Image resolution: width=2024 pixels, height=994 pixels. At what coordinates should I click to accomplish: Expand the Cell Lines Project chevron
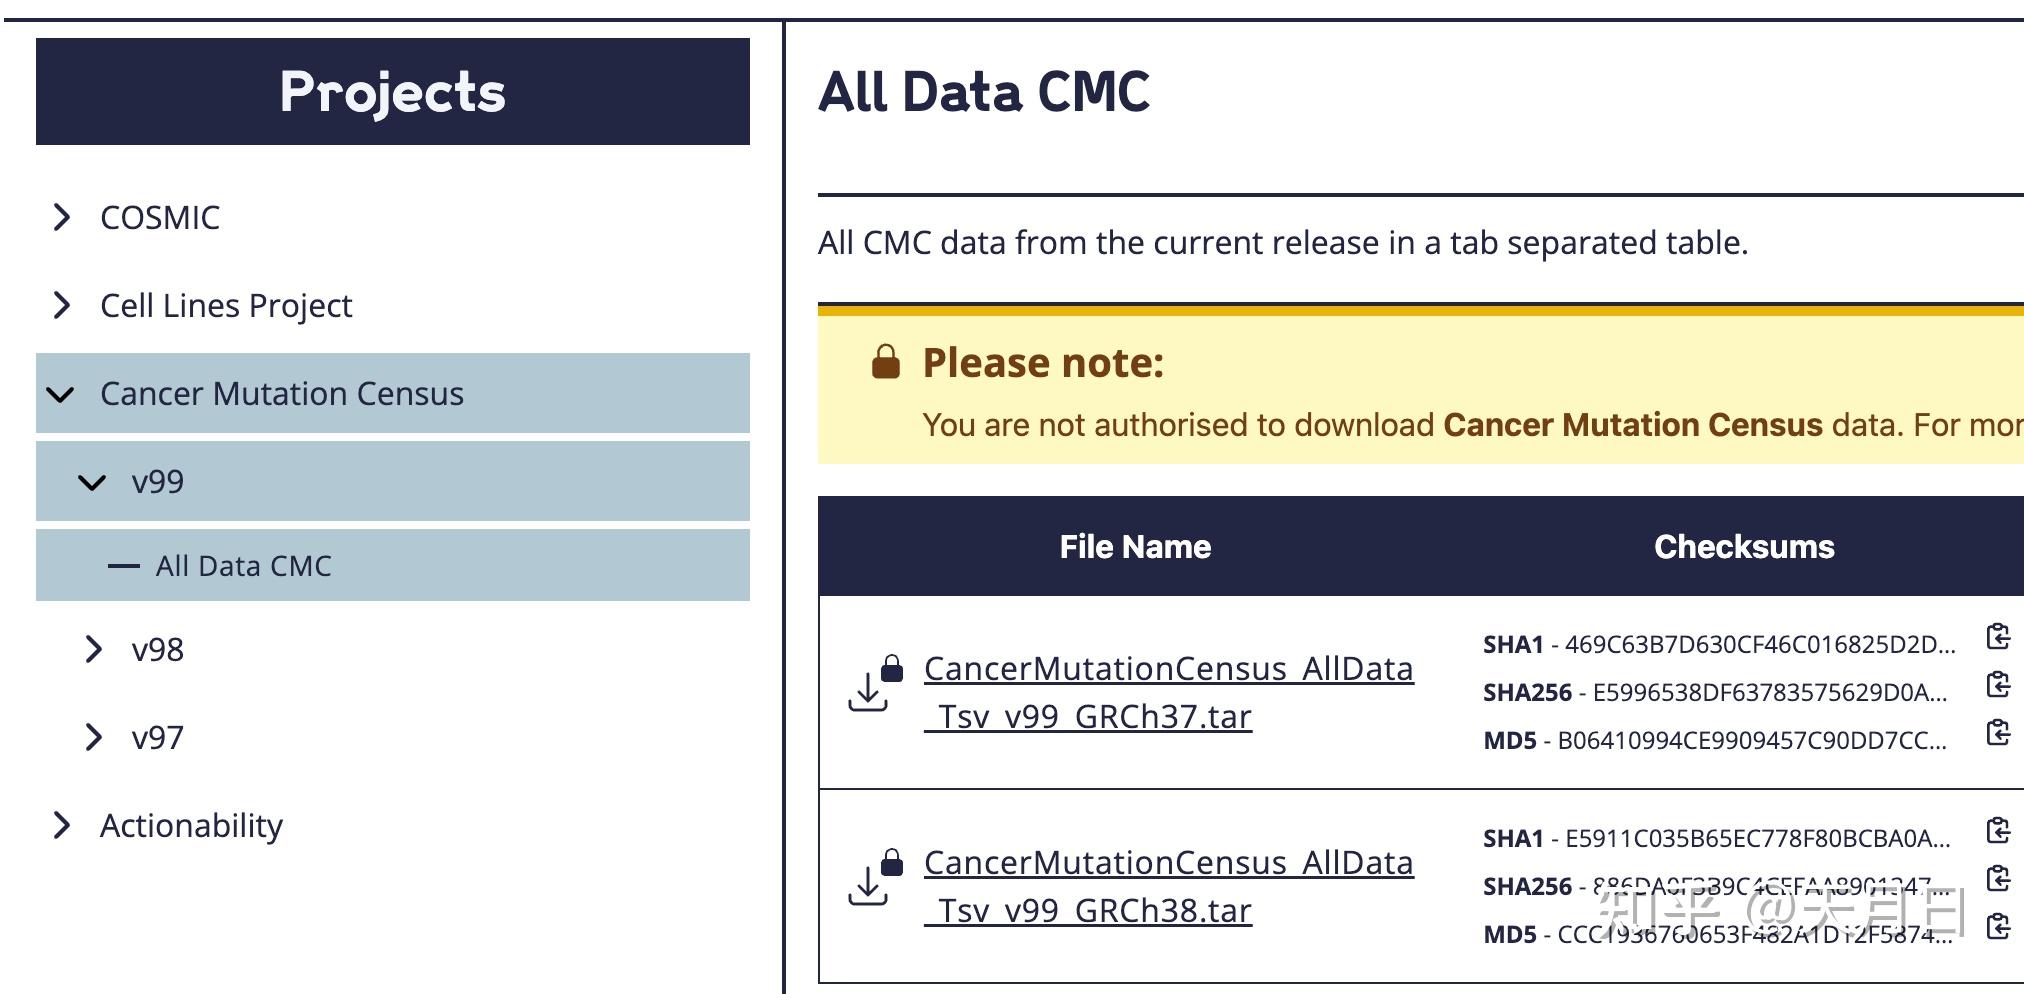tap(62, 305)
